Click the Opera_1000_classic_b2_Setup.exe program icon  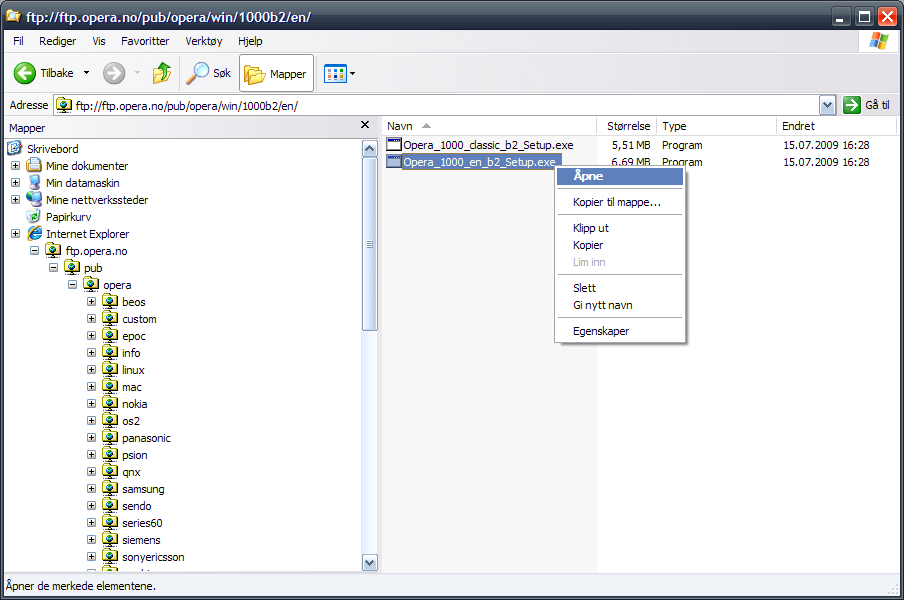coord(394,145)
